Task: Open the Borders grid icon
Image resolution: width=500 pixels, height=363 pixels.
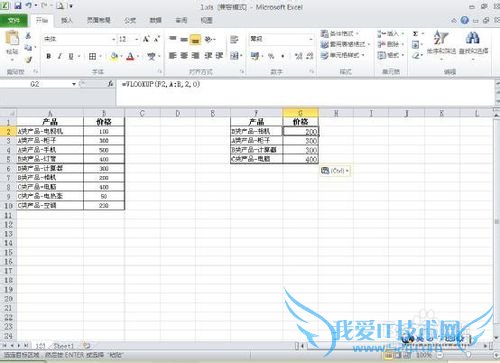Action: click(x=92, y=56)
